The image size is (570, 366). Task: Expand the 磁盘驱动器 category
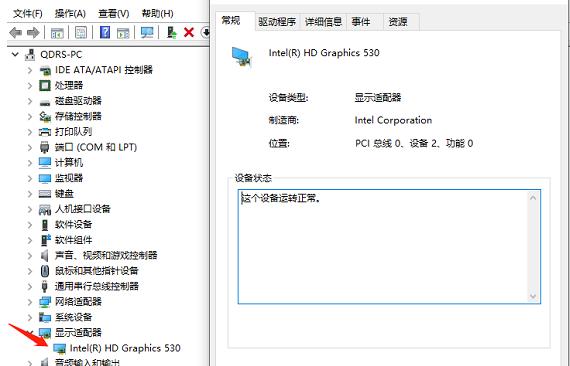click(x=30, y=101)
